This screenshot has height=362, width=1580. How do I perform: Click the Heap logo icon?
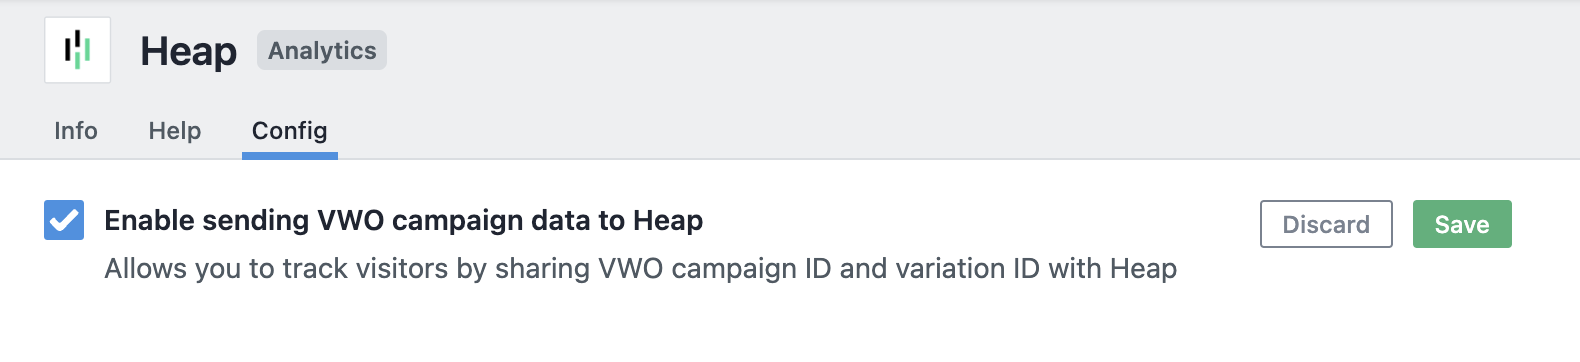(x=77, y=50)
